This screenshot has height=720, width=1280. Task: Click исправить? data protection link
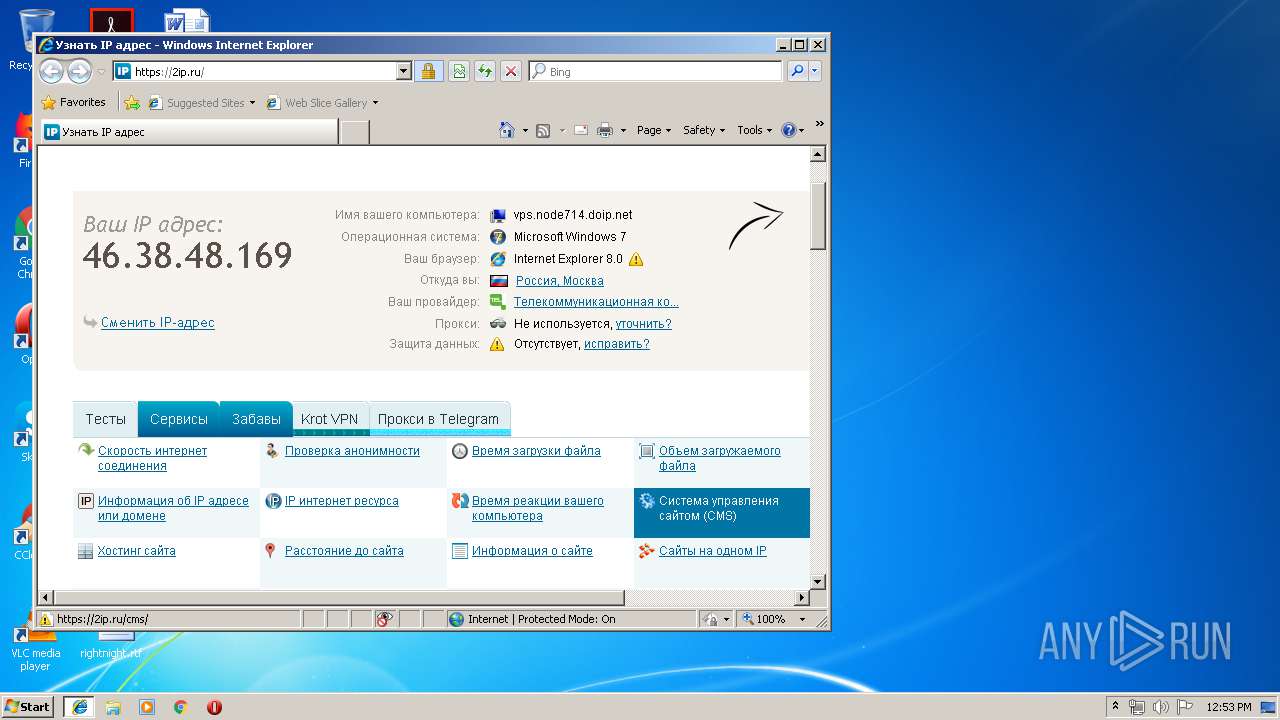click(617, 344)
